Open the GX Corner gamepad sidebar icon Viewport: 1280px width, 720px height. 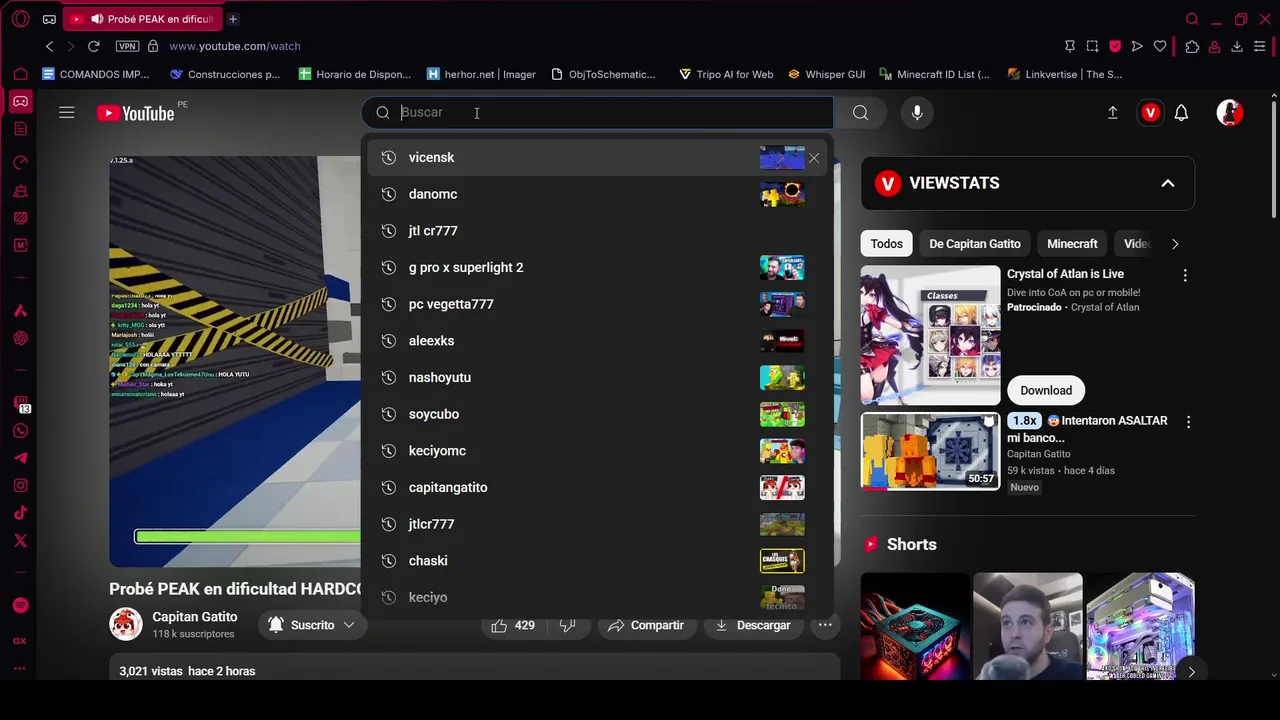[20, 101]
